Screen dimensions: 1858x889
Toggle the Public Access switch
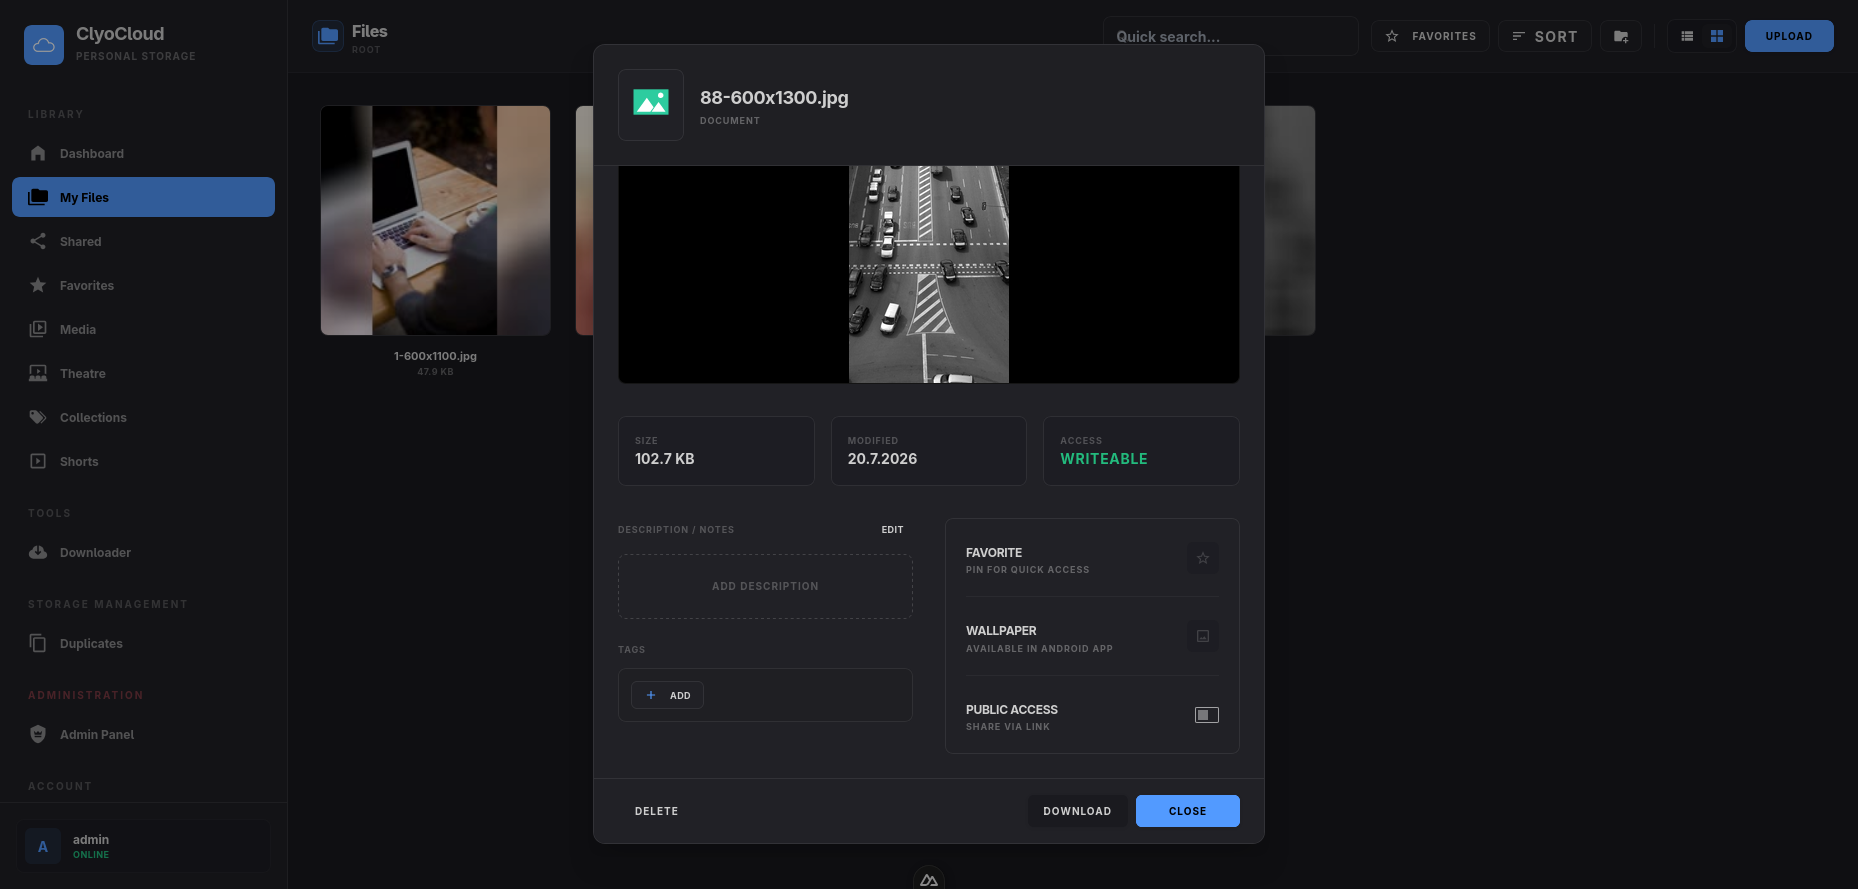click(1207, 714)
